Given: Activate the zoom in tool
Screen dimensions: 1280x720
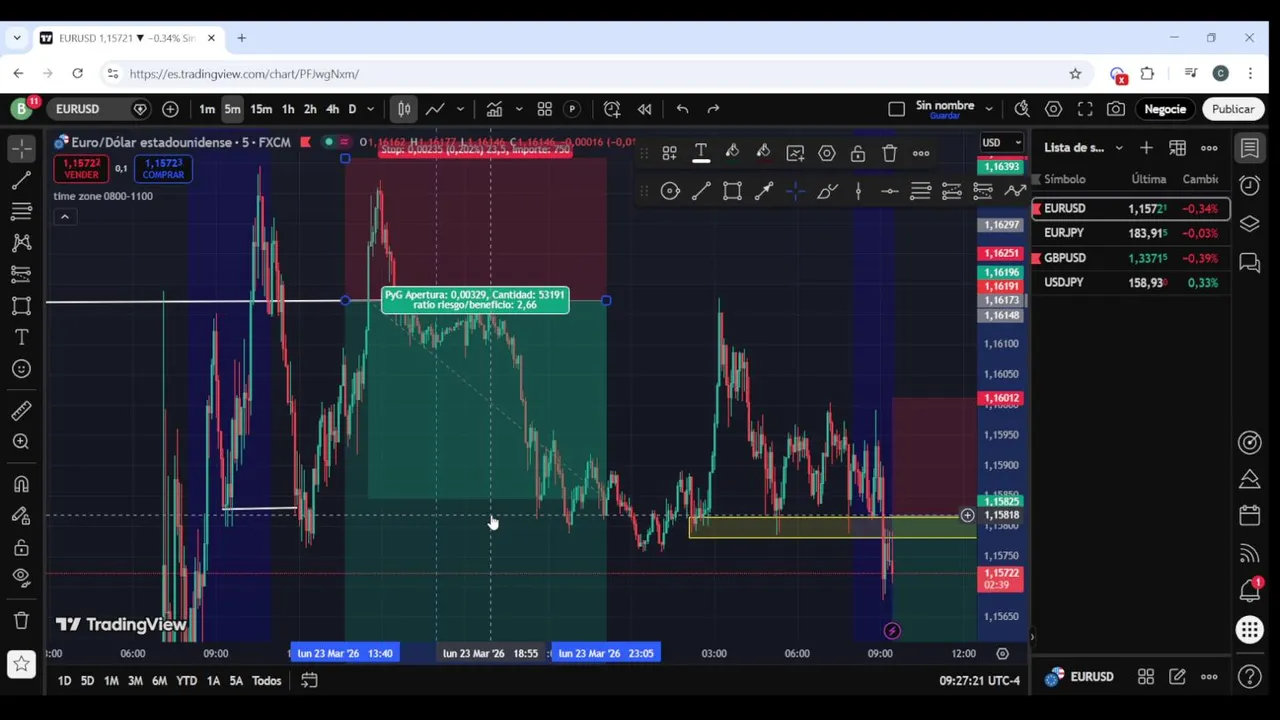Looking at the screenshot, I should 21,442.
